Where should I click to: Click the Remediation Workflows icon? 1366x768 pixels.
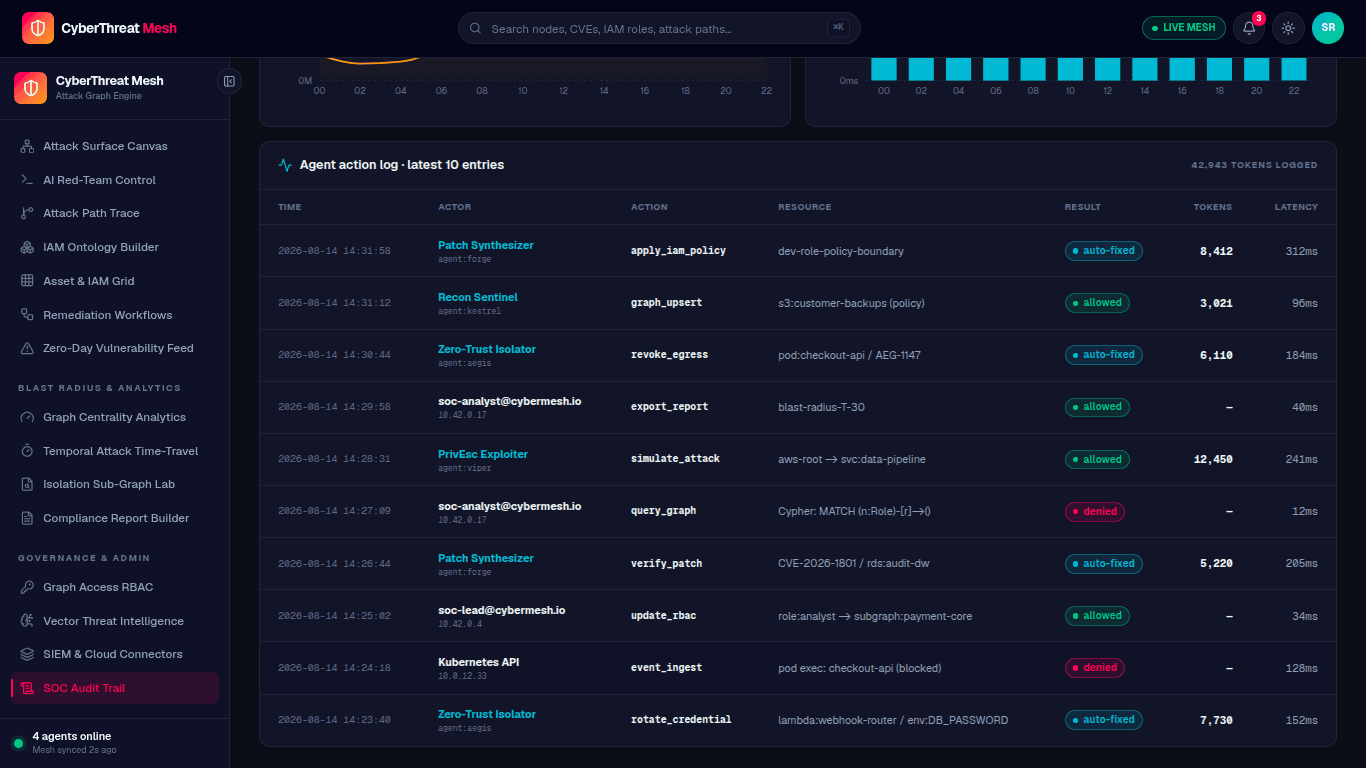coord(27,315)
